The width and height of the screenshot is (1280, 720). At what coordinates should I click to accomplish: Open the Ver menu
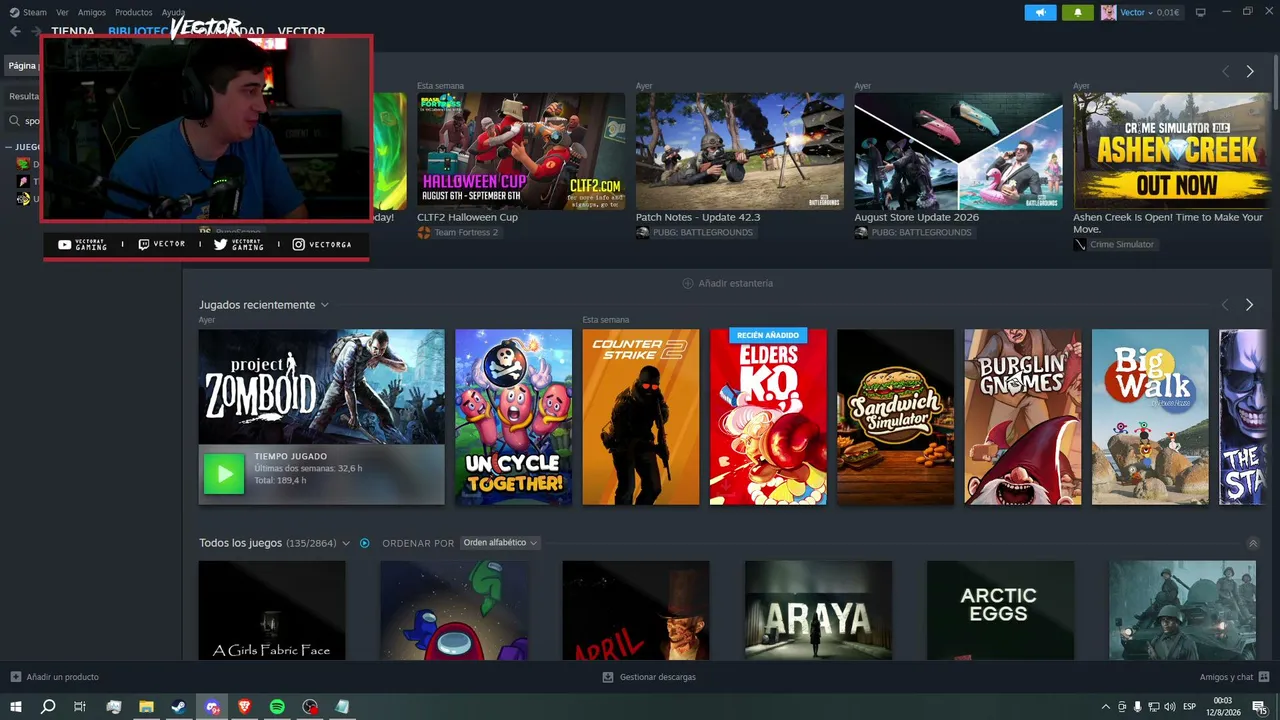point(63,13)
